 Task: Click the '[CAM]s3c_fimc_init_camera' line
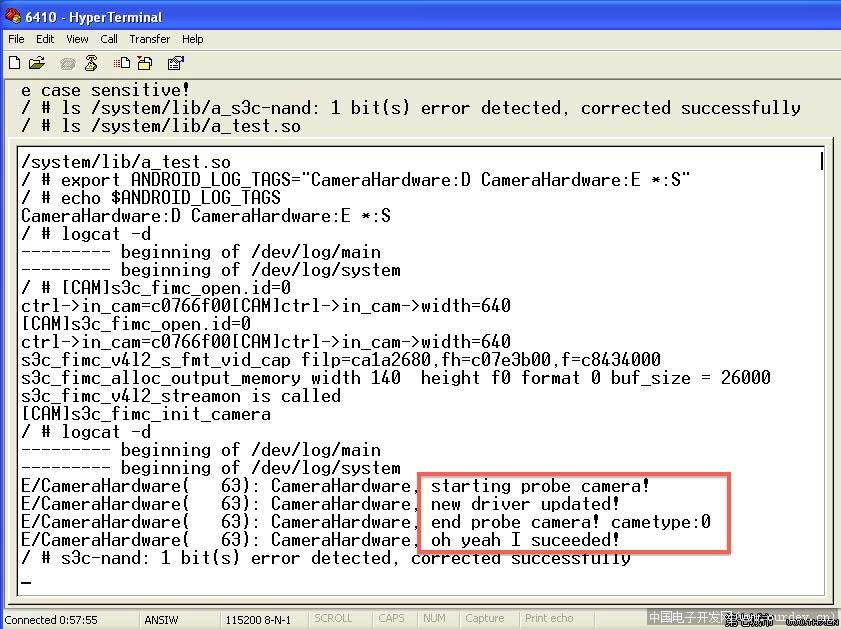pos(146,415)
